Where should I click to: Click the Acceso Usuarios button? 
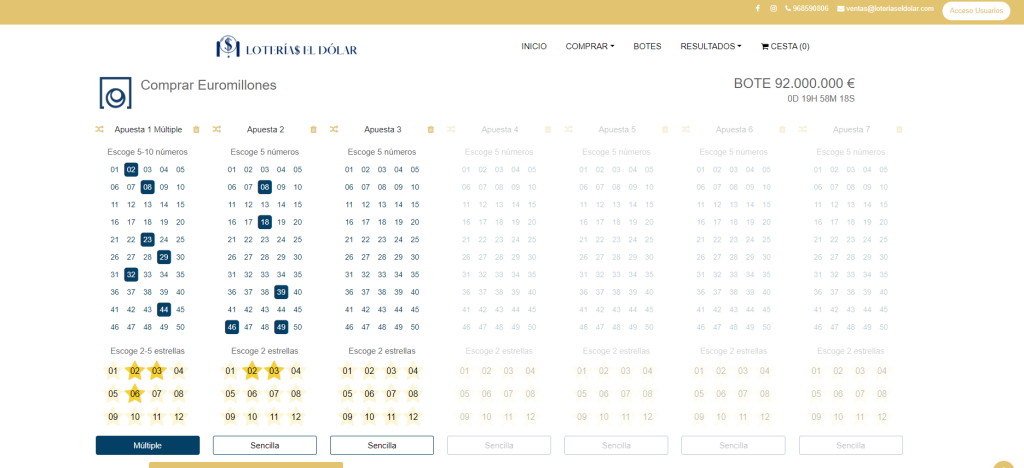(x=976, y=11)
